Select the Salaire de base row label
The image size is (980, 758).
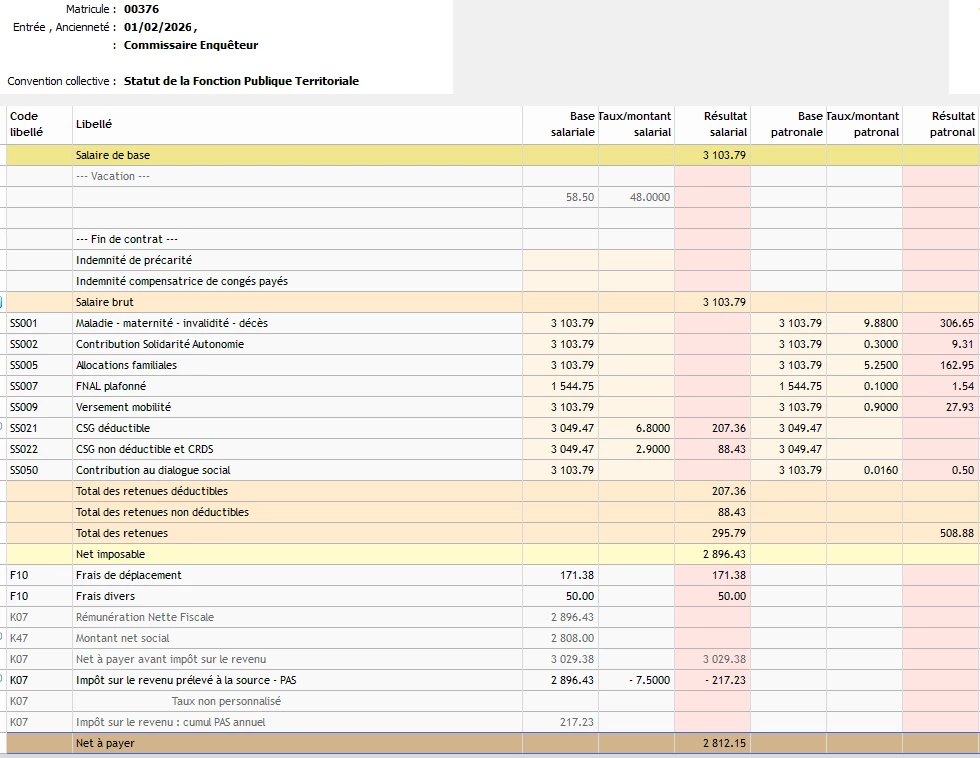click(x=113, y=155)
